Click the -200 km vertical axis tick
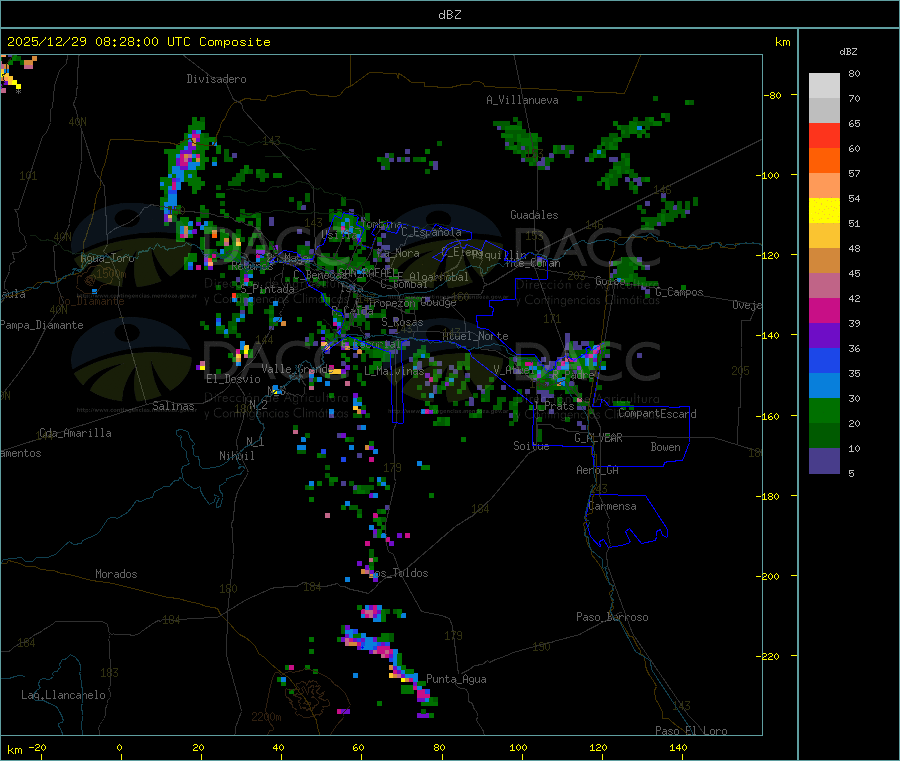Viewport: 900px width, 761px height. (767, 576)
